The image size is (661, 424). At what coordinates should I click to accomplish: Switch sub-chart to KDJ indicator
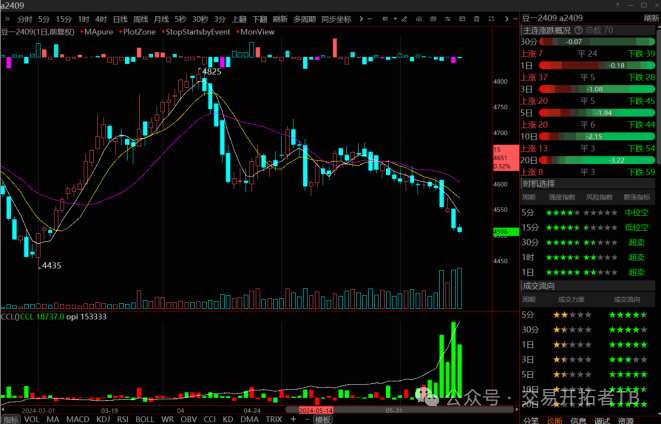pyautogui.click(x=103, y=419)
